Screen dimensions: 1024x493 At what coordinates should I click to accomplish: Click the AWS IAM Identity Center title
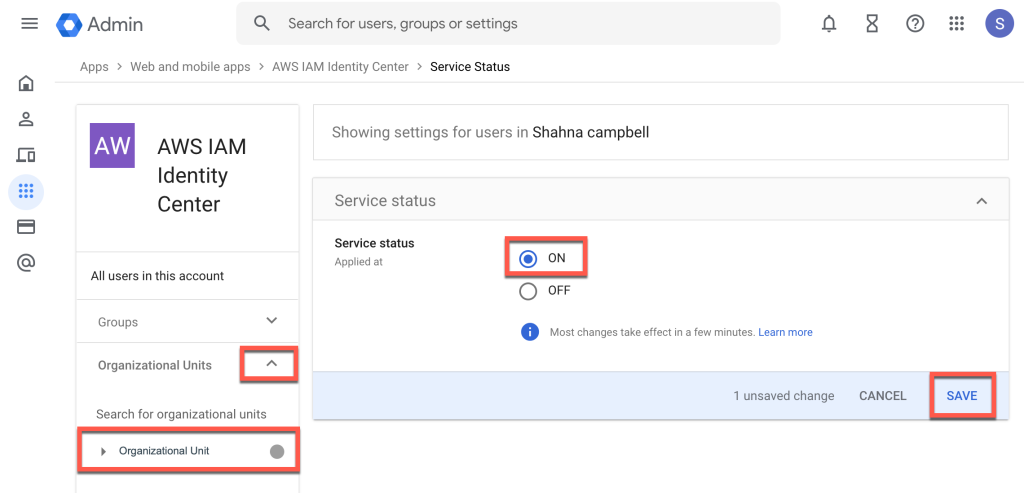click(x=202, y=175)
